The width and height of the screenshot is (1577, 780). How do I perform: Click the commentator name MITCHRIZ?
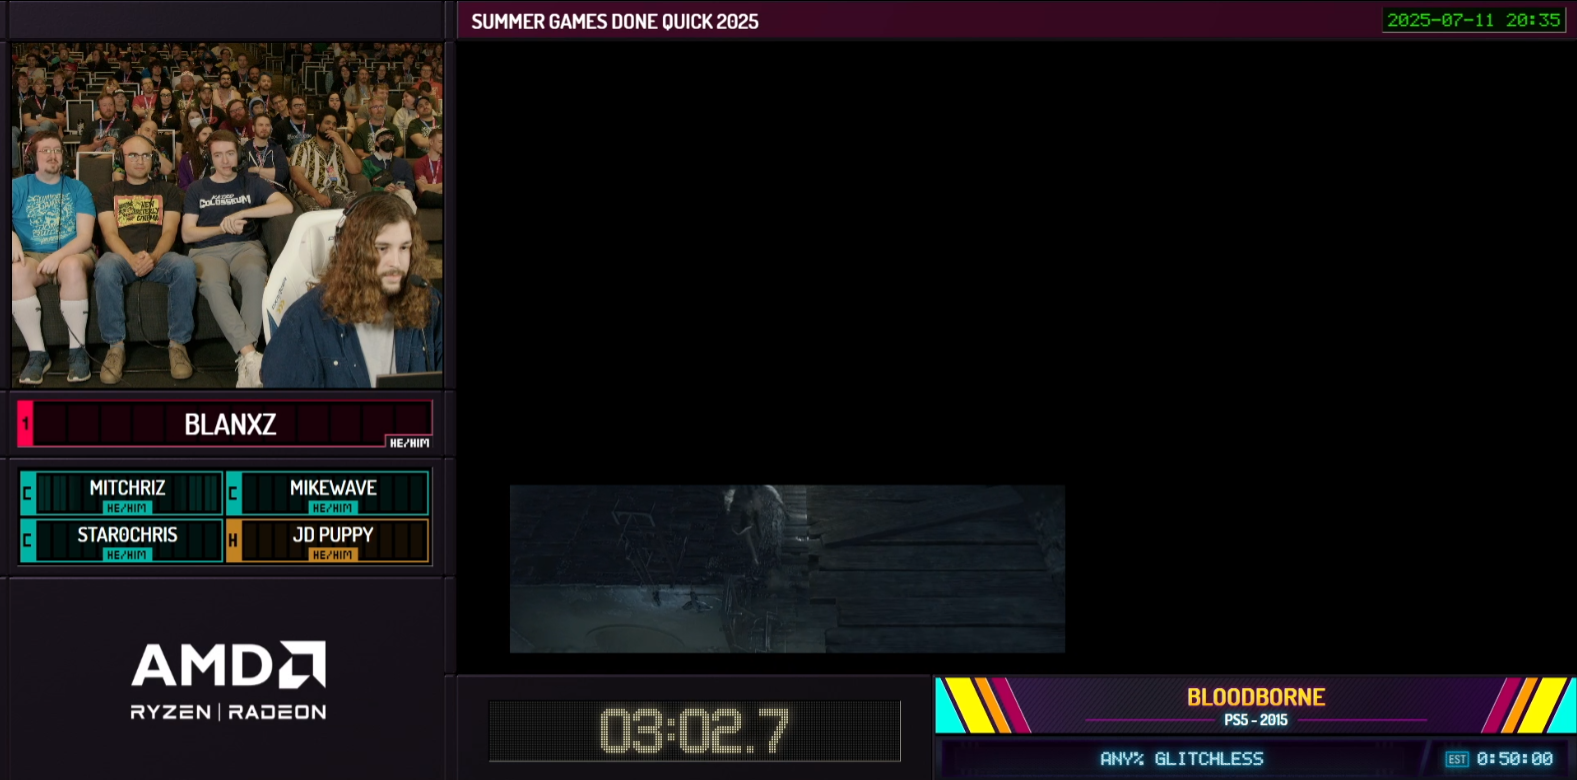coord(128,488)
